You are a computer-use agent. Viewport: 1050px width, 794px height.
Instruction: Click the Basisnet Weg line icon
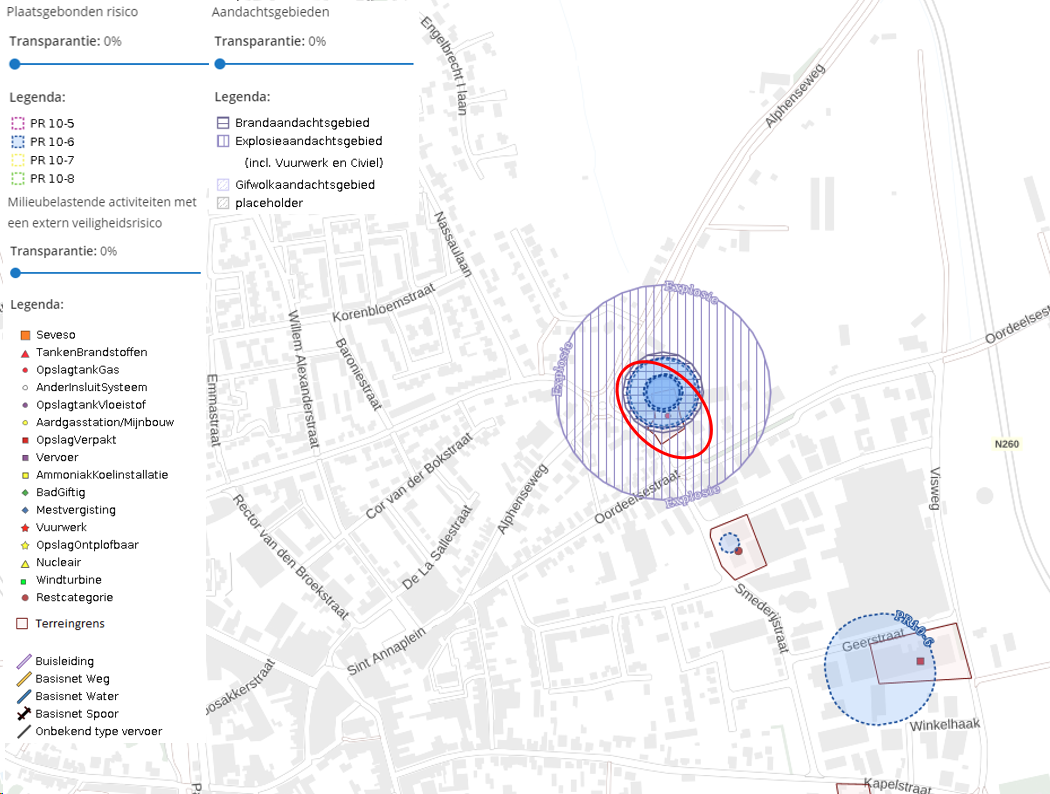pos(24,679)
